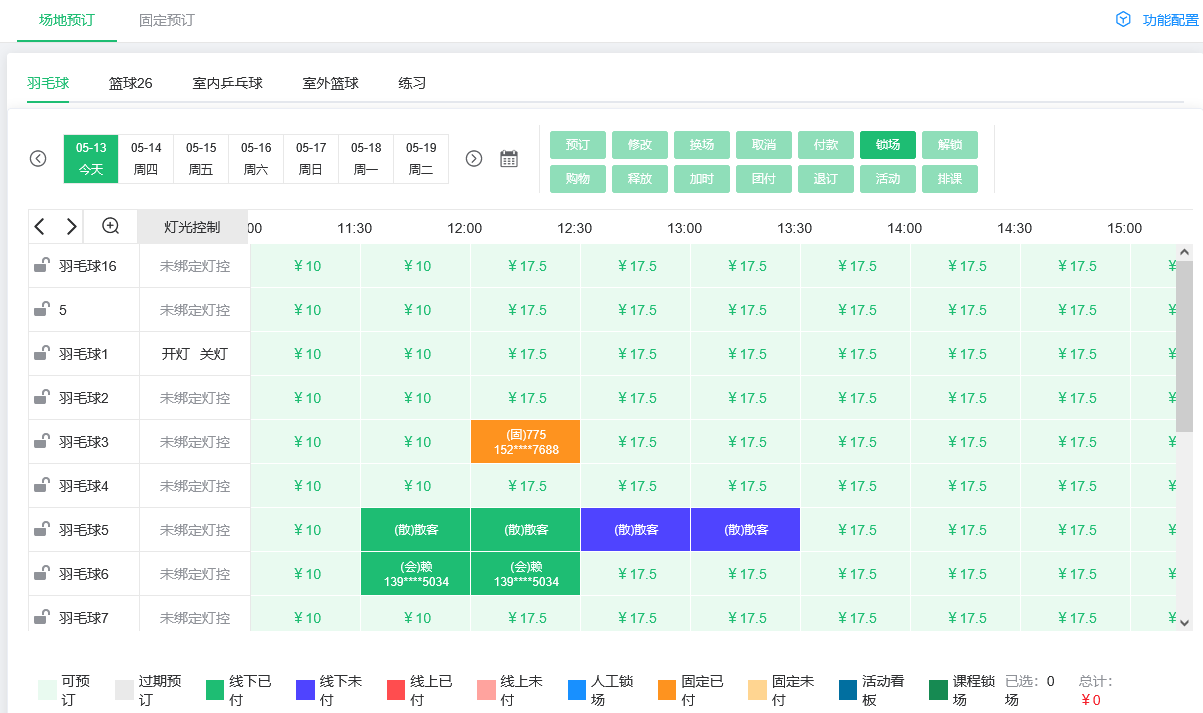The width and height of the screenshot is (1203, 713).
Task: Turn on light 开灯 for 羽毛球1
Action: 175,354
